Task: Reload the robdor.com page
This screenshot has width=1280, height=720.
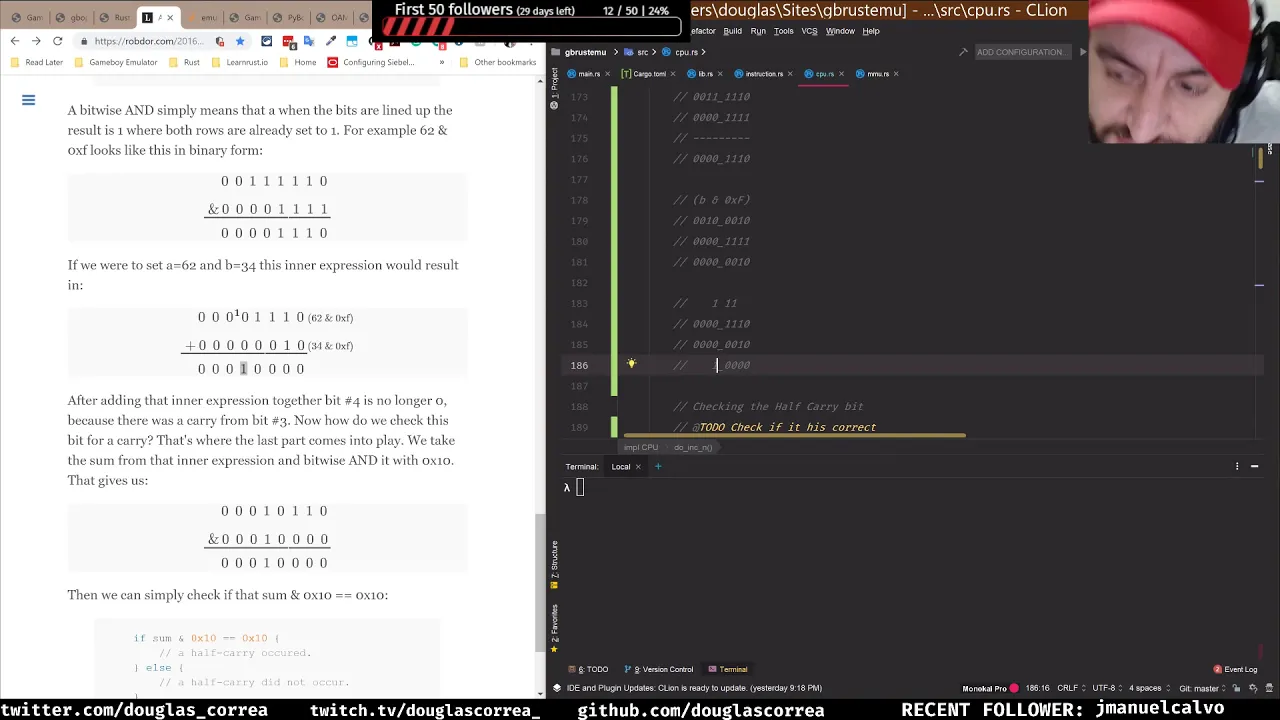Action: coord(58,41)
